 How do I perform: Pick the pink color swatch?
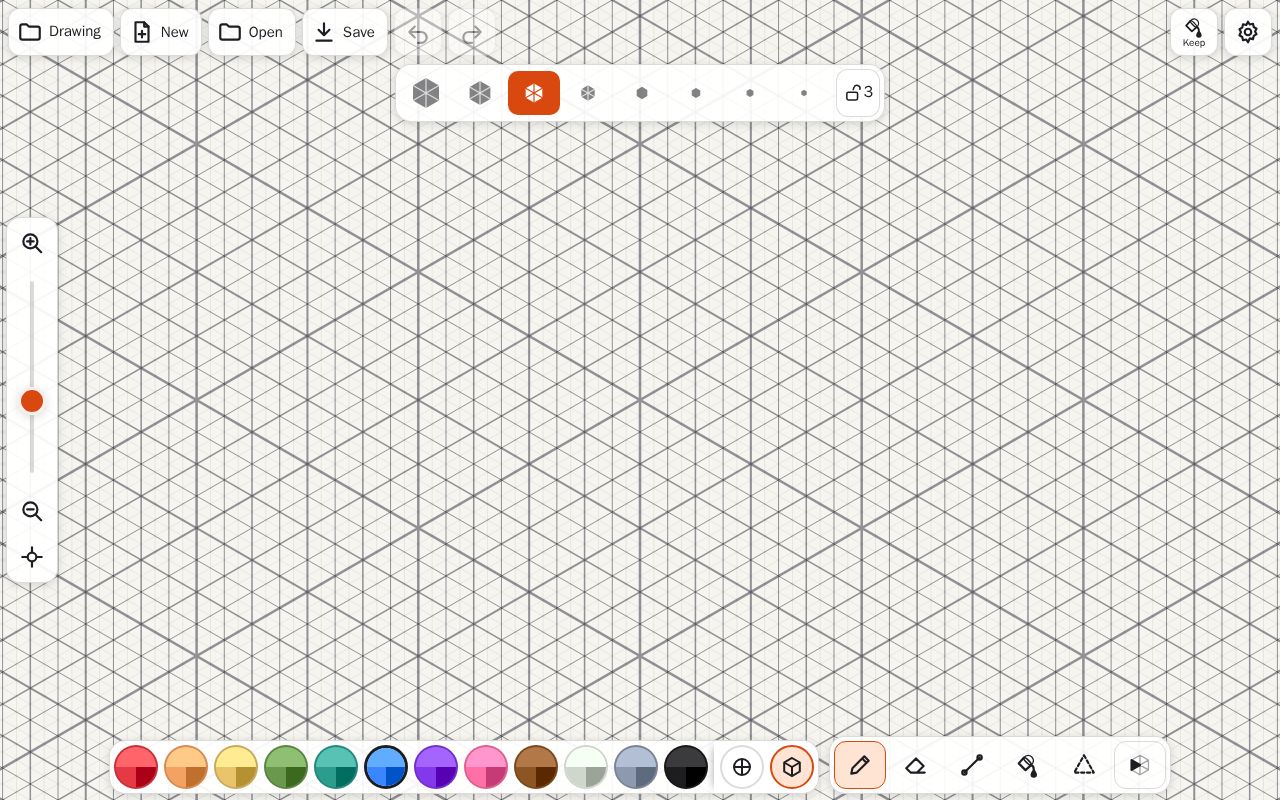(x=486, y=767)
